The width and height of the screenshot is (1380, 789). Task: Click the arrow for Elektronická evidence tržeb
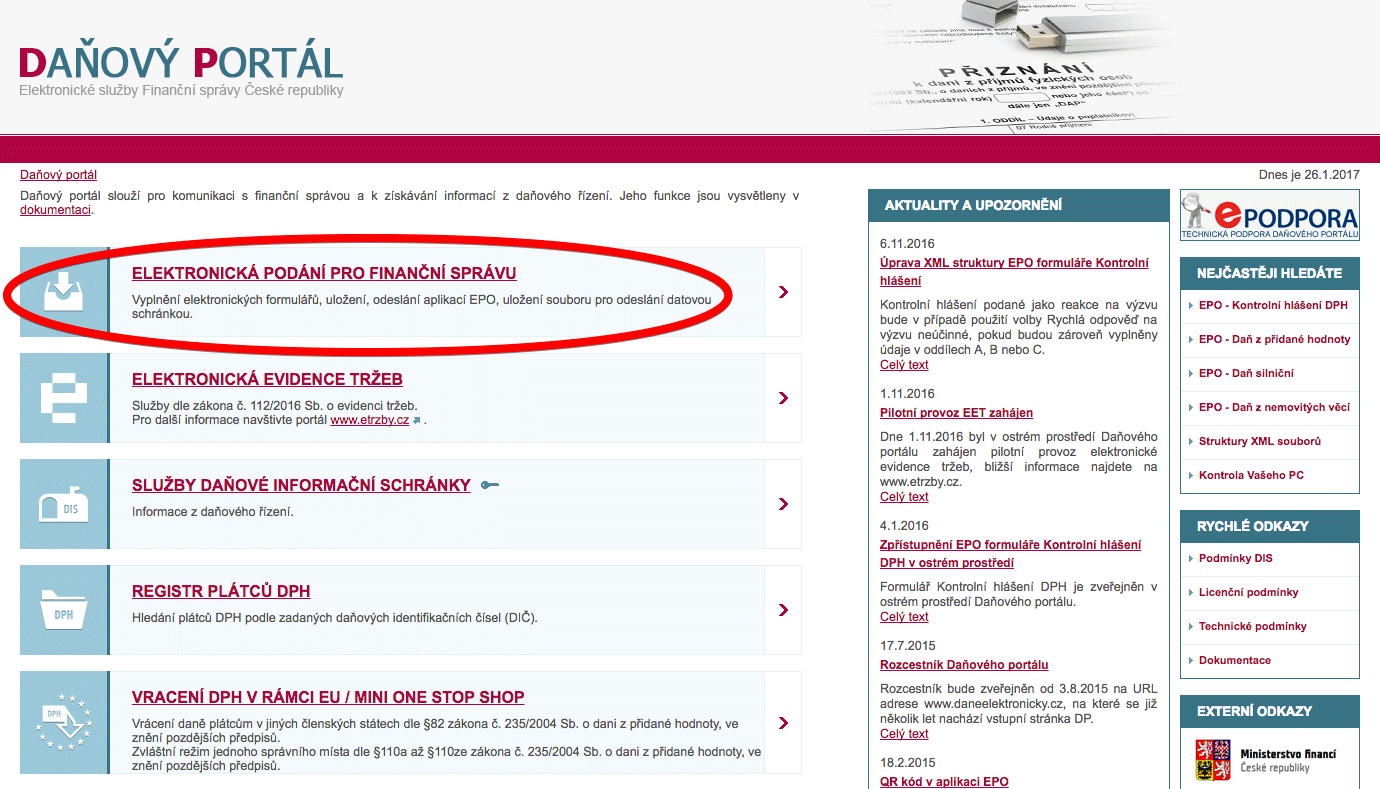pos(783,397)
